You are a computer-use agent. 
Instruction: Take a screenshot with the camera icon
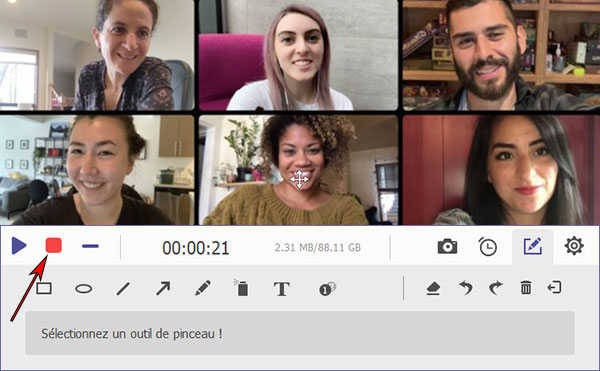447,247
